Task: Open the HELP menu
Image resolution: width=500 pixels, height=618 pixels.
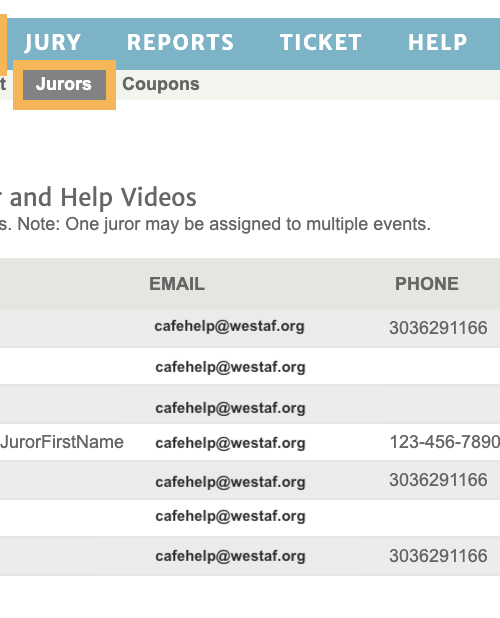Action: pos(437,42)
